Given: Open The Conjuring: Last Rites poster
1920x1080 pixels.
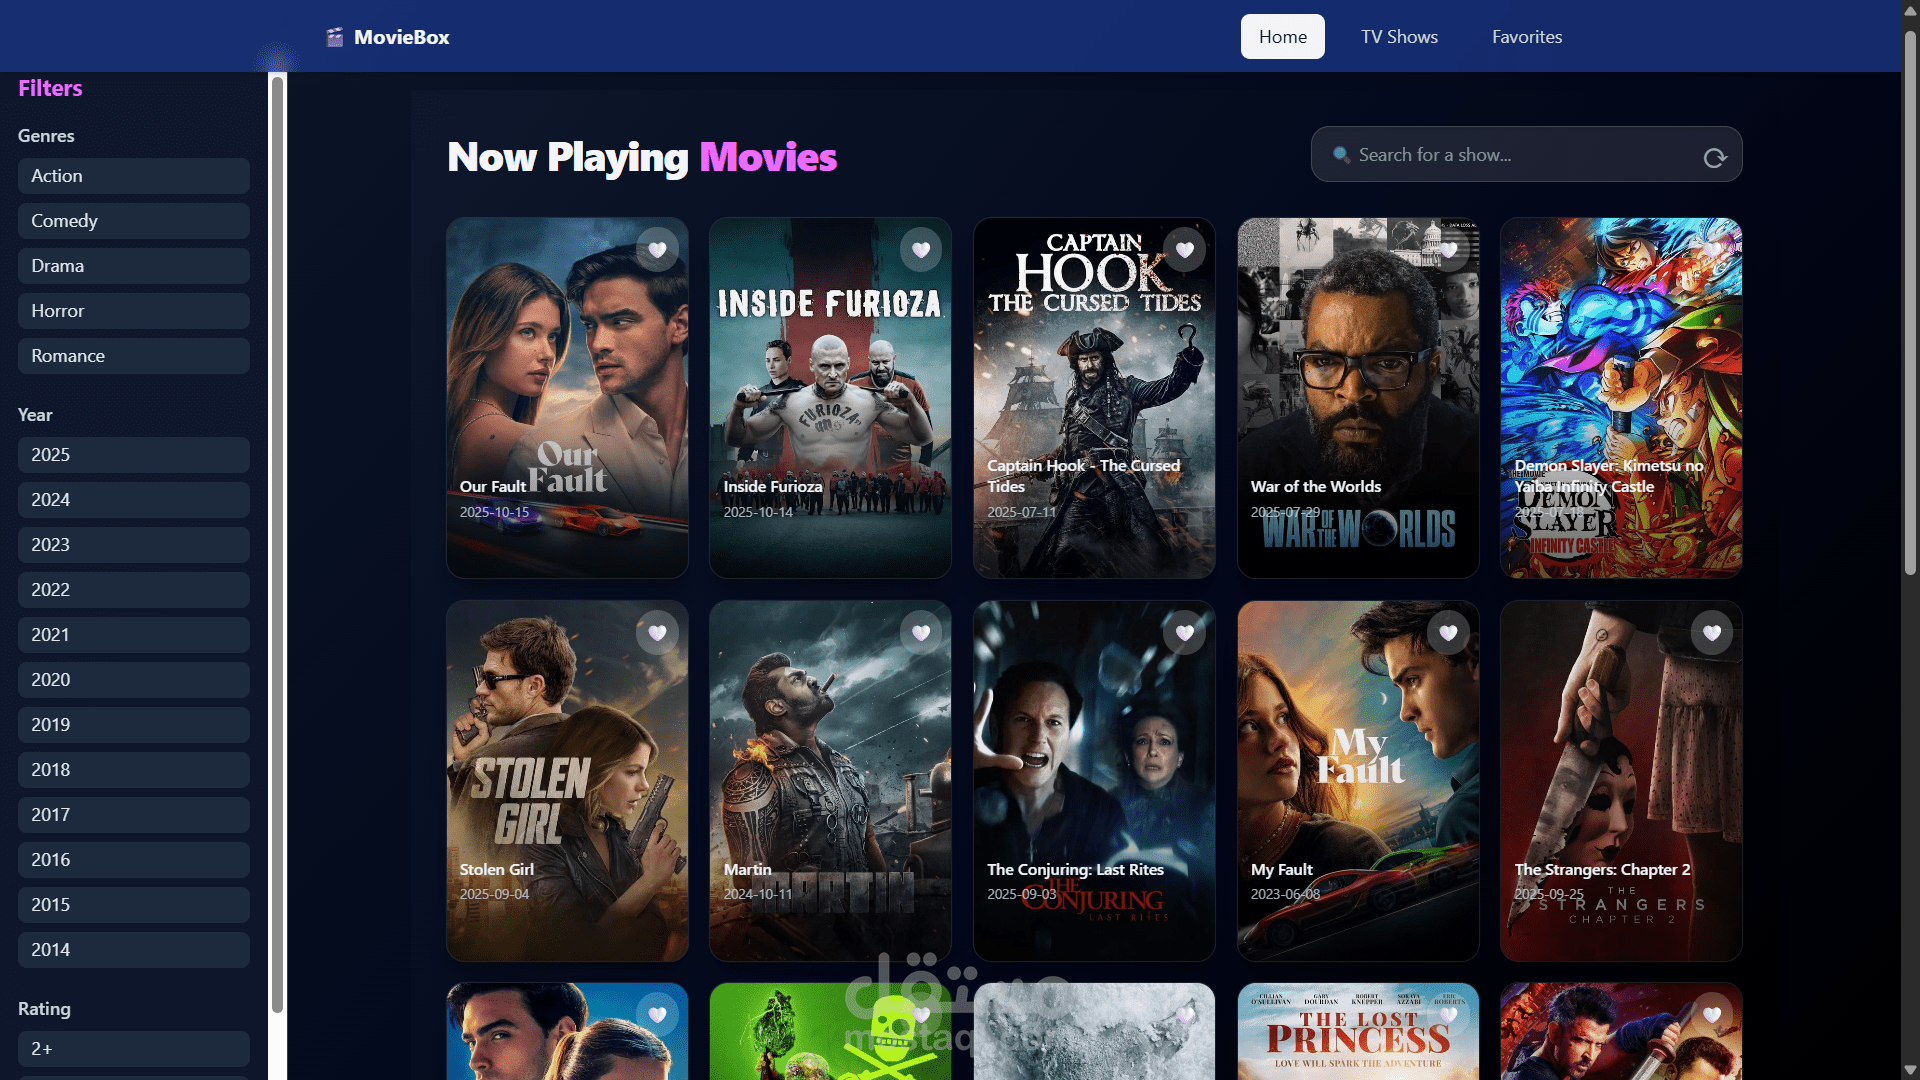Looking at the screenshot, I should click(x=1094, y=781).
